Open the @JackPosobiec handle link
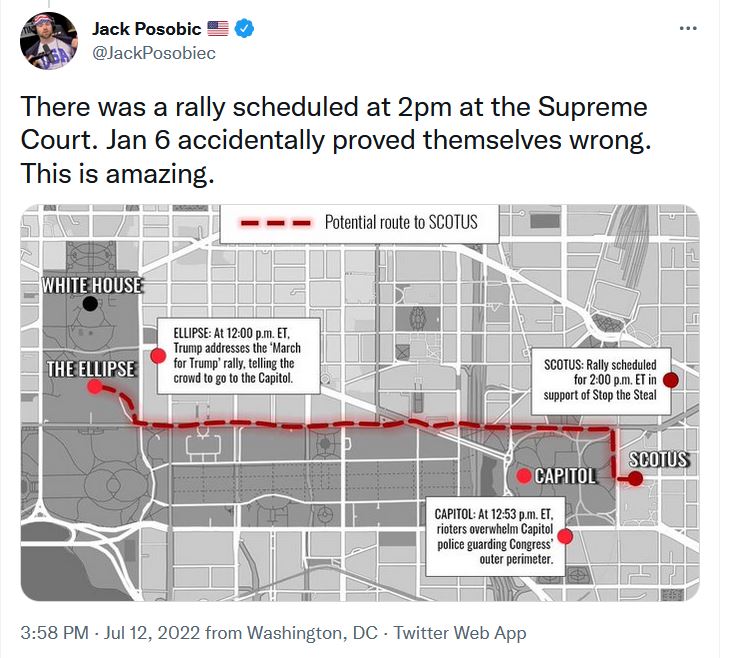The height and width of the screenshot is (658, 740). coord(153,52)
